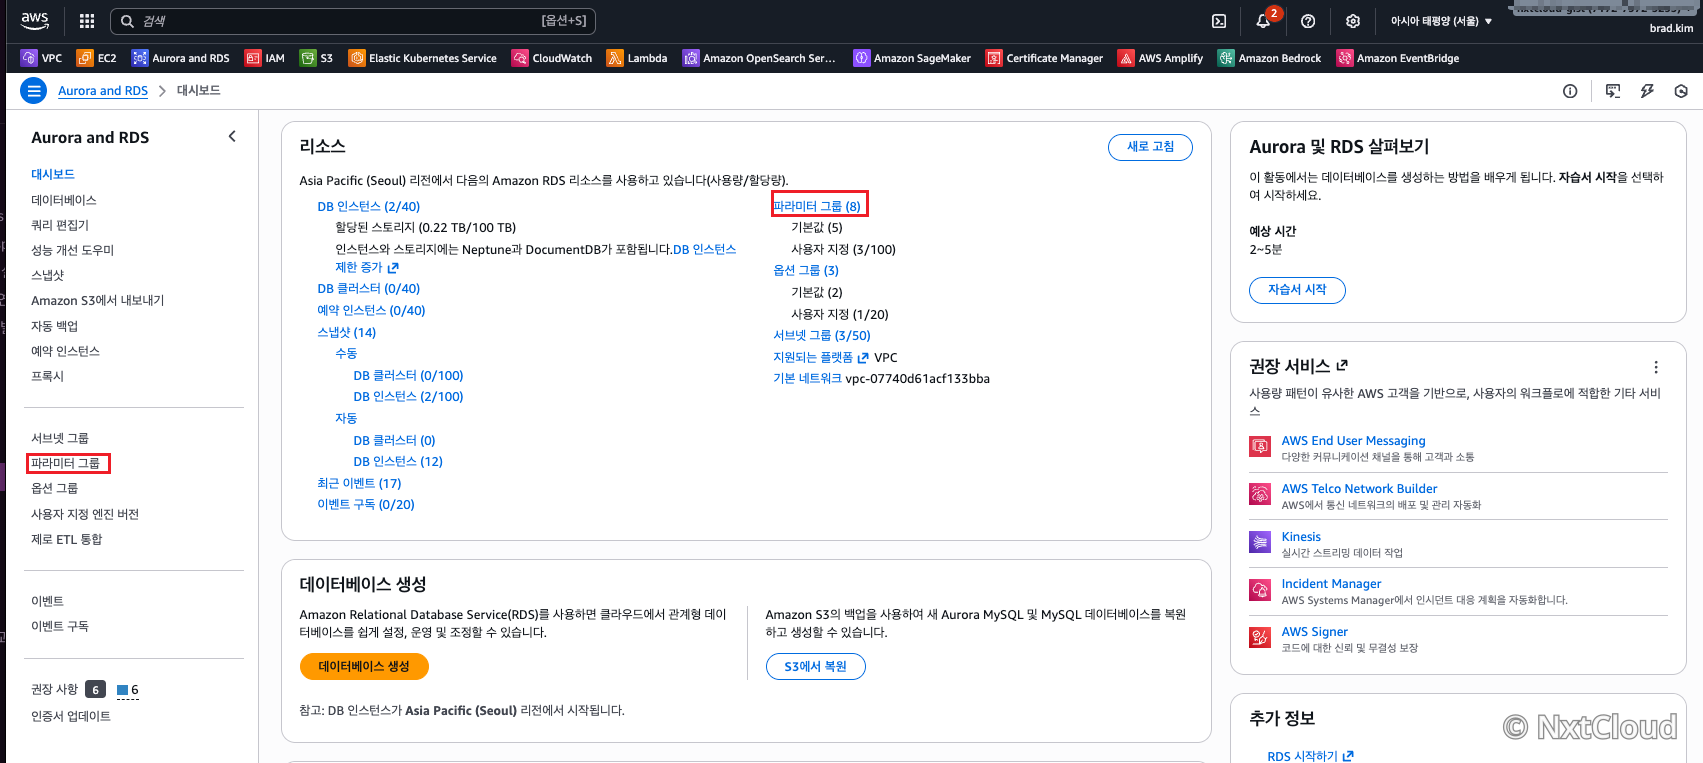Open the 스냅샷 (14) resource link
The width and height of the screenshot is (1703, 763).
pyautogui.click(x=347, y=332)
